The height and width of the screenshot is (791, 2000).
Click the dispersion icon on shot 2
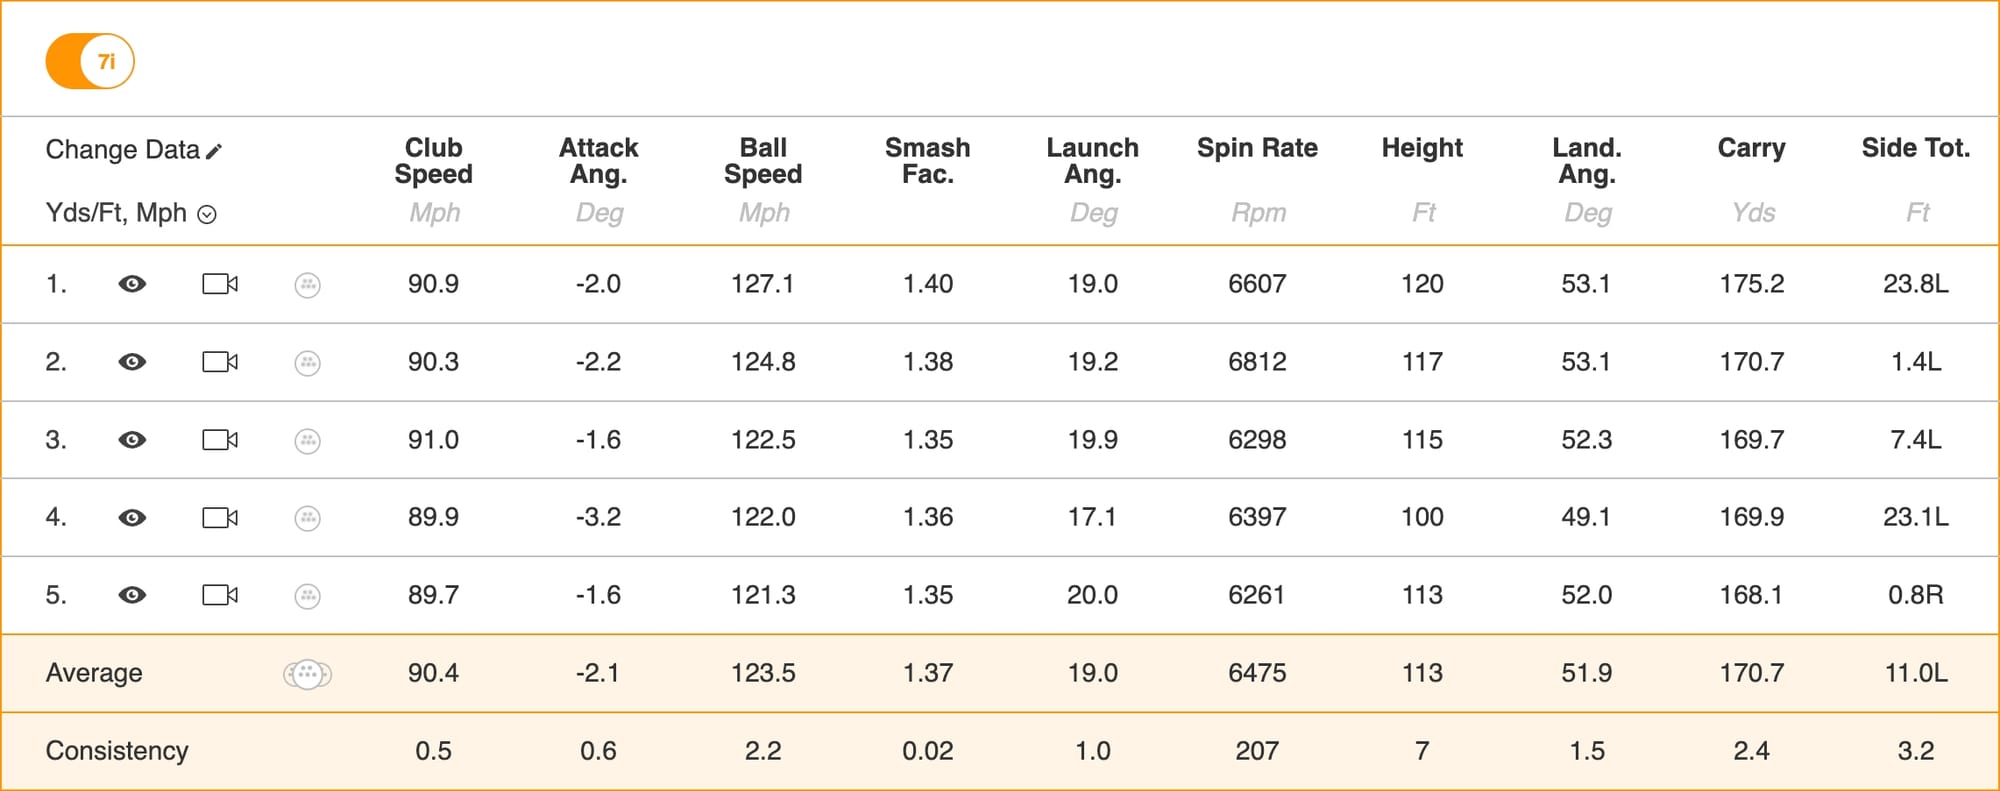pyautogui.click(x=308, y=362)
